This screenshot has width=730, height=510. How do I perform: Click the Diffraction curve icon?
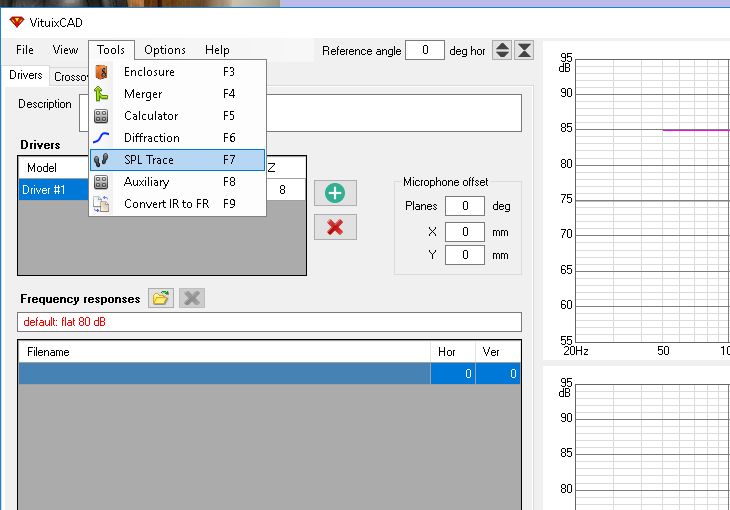[101, 138]
